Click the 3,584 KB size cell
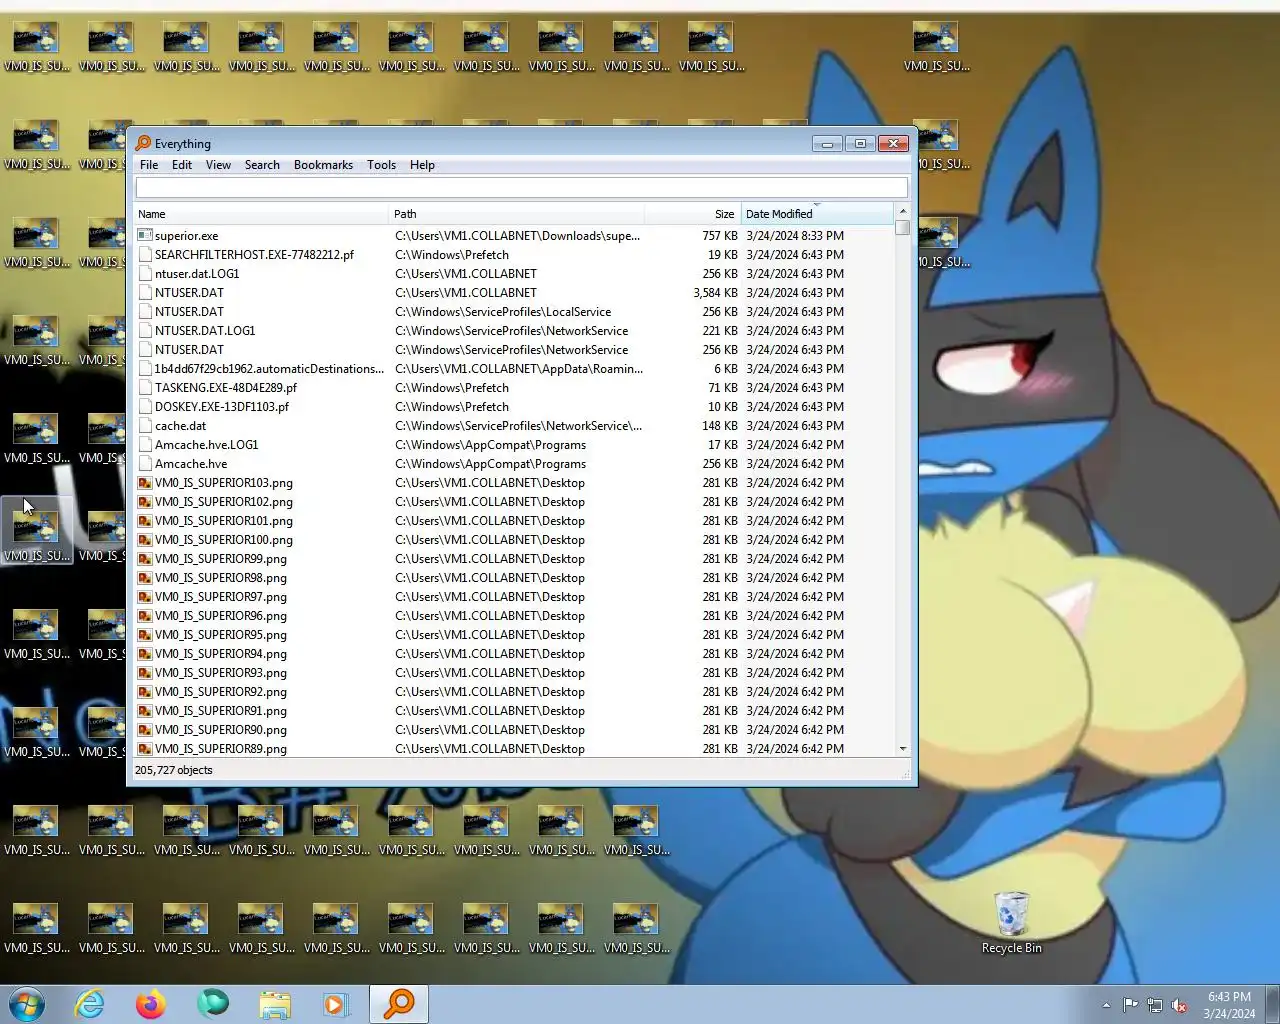 click(715, 292)
